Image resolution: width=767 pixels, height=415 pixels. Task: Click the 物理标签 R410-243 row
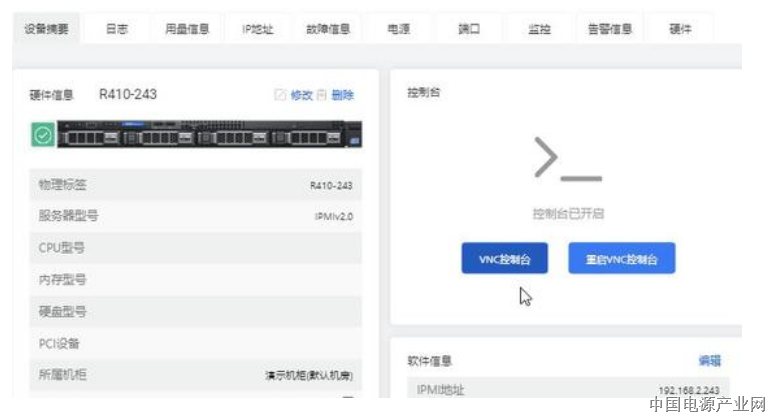pos(195,185)
